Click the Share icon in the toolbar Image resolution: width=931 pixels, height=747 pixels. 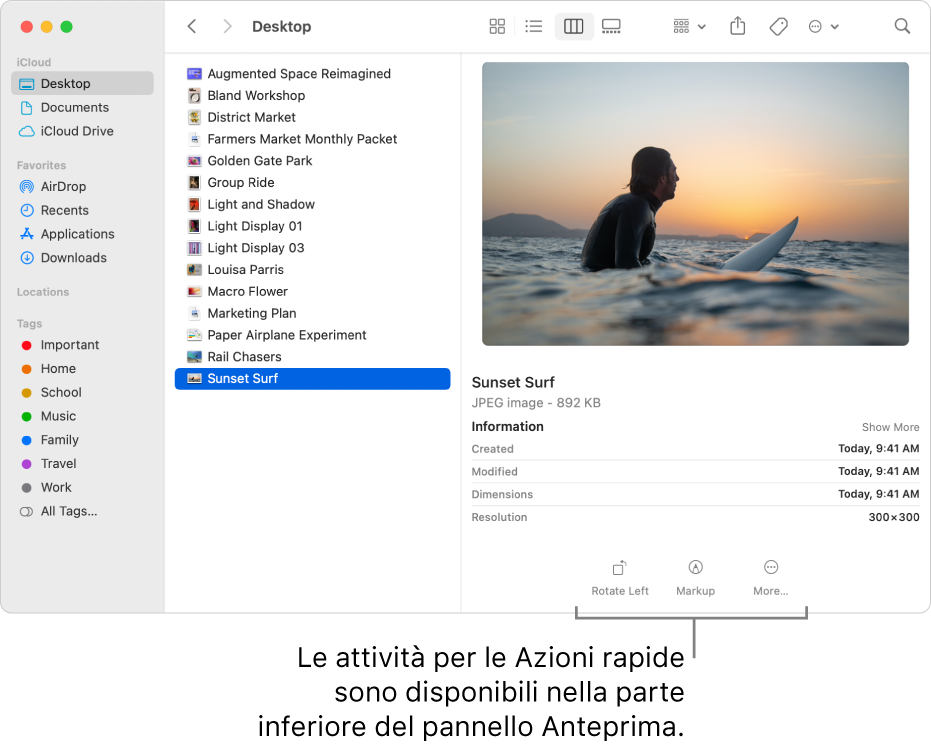pyautogui.click(x=738, y=27)
